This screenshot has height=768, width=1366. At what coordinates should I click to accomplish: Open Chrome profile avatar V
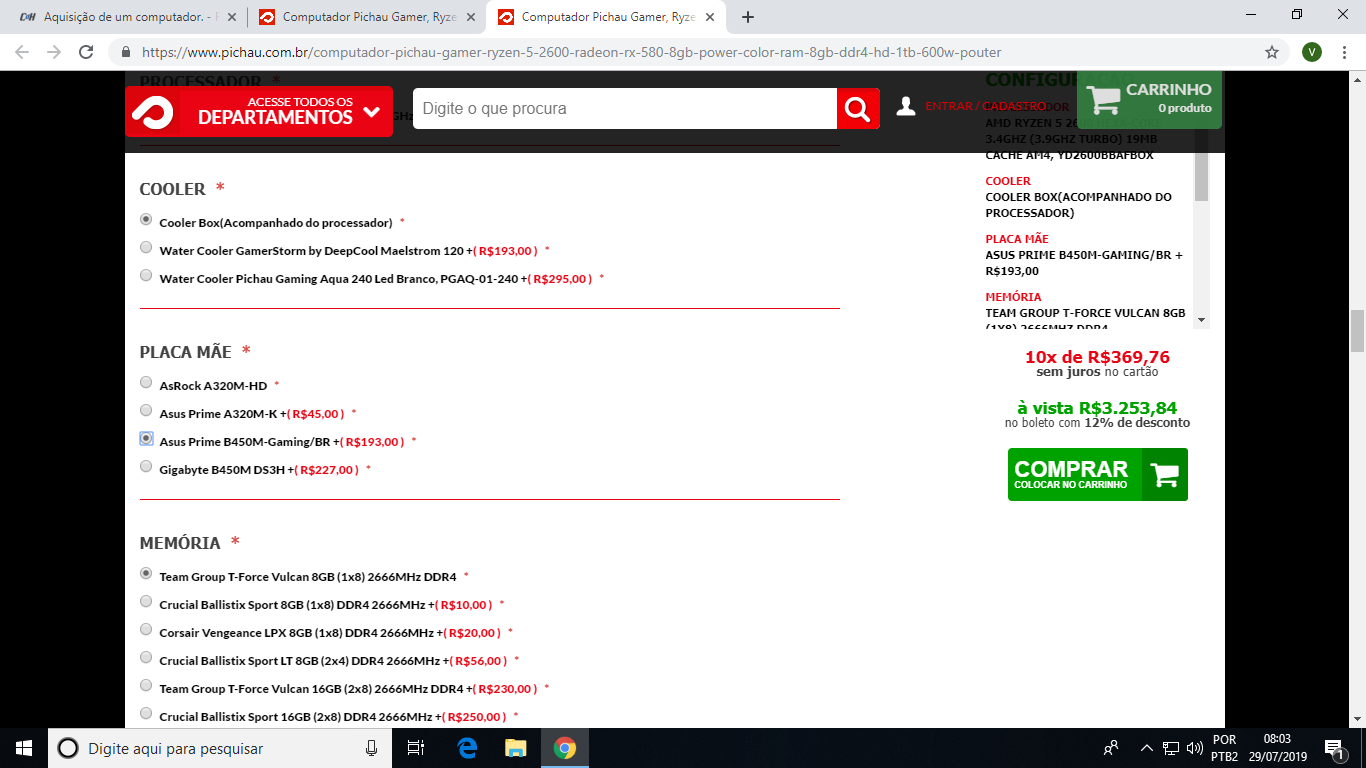pos(1312,52)
